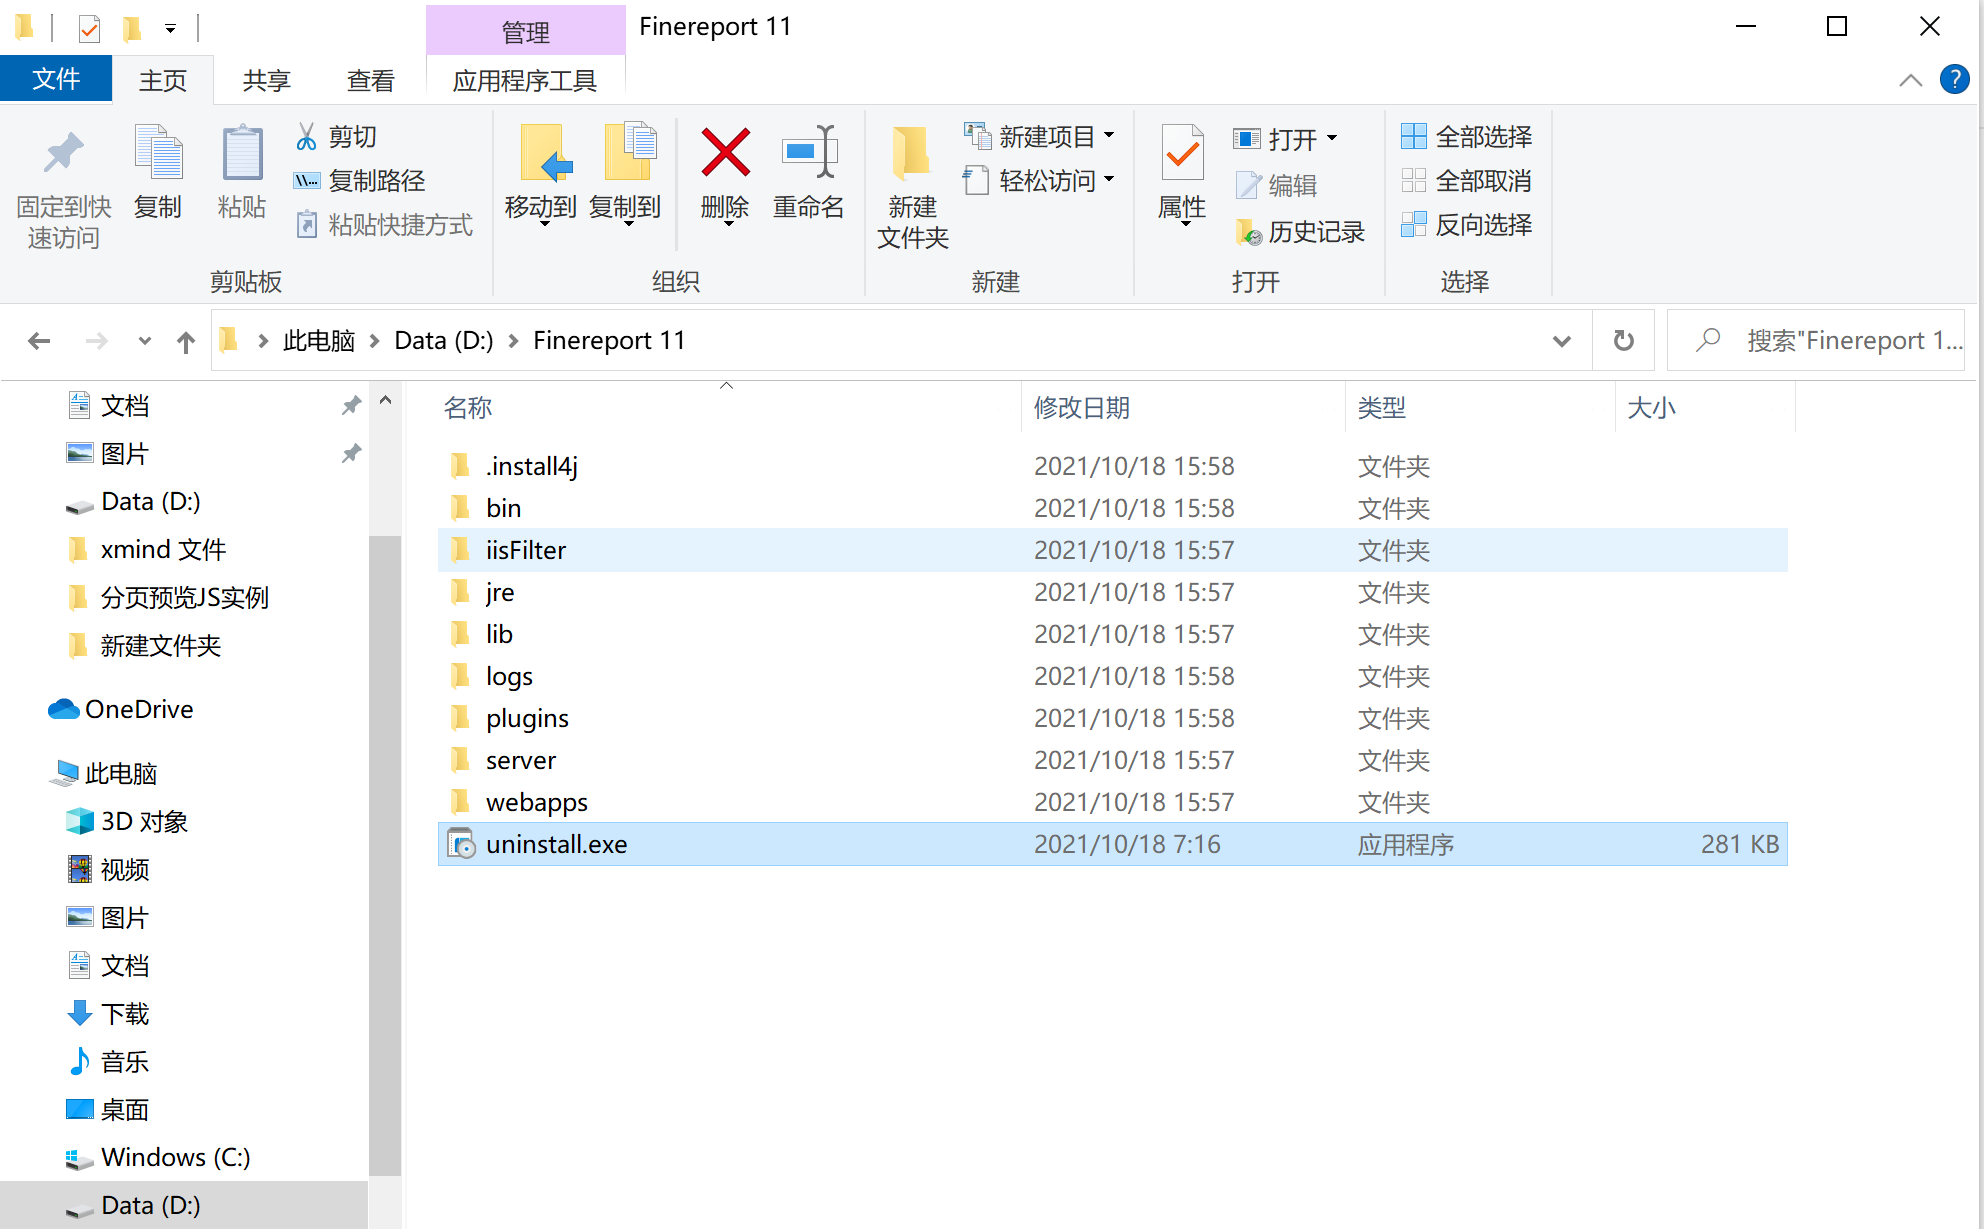
Task: Click the New folder icon
Action: [x=912, y=154]
